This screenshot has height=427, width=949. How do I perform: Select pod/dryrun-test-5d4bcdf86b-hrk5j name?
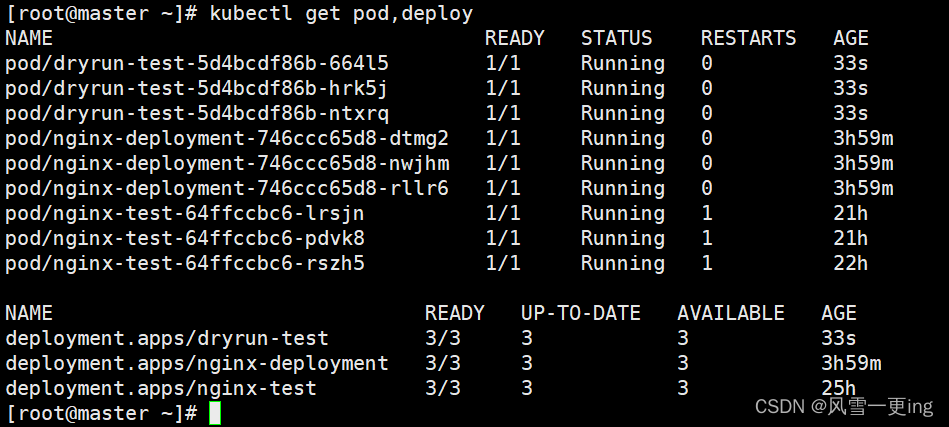[x=197, y=88]
